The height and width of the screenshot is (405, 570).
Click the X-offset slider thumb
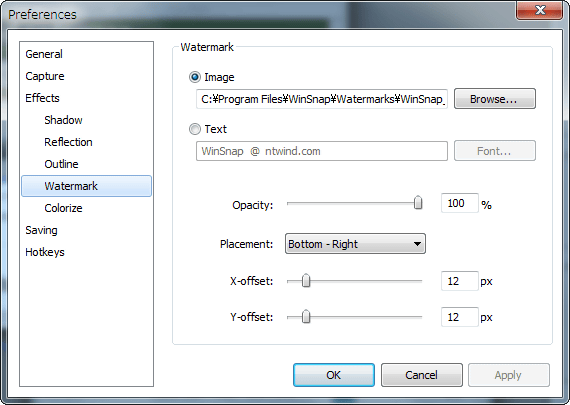pos(306,280)
